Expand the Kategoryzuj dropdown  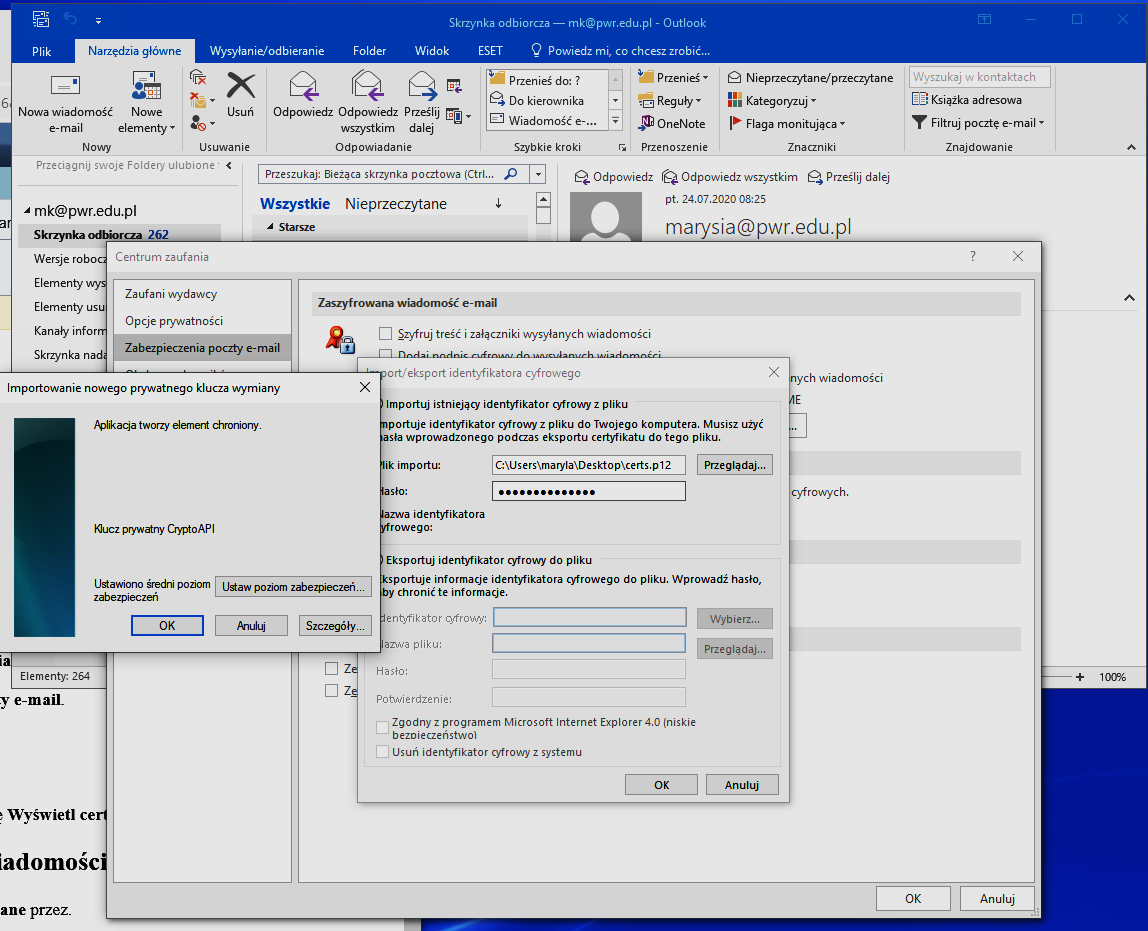780,101
